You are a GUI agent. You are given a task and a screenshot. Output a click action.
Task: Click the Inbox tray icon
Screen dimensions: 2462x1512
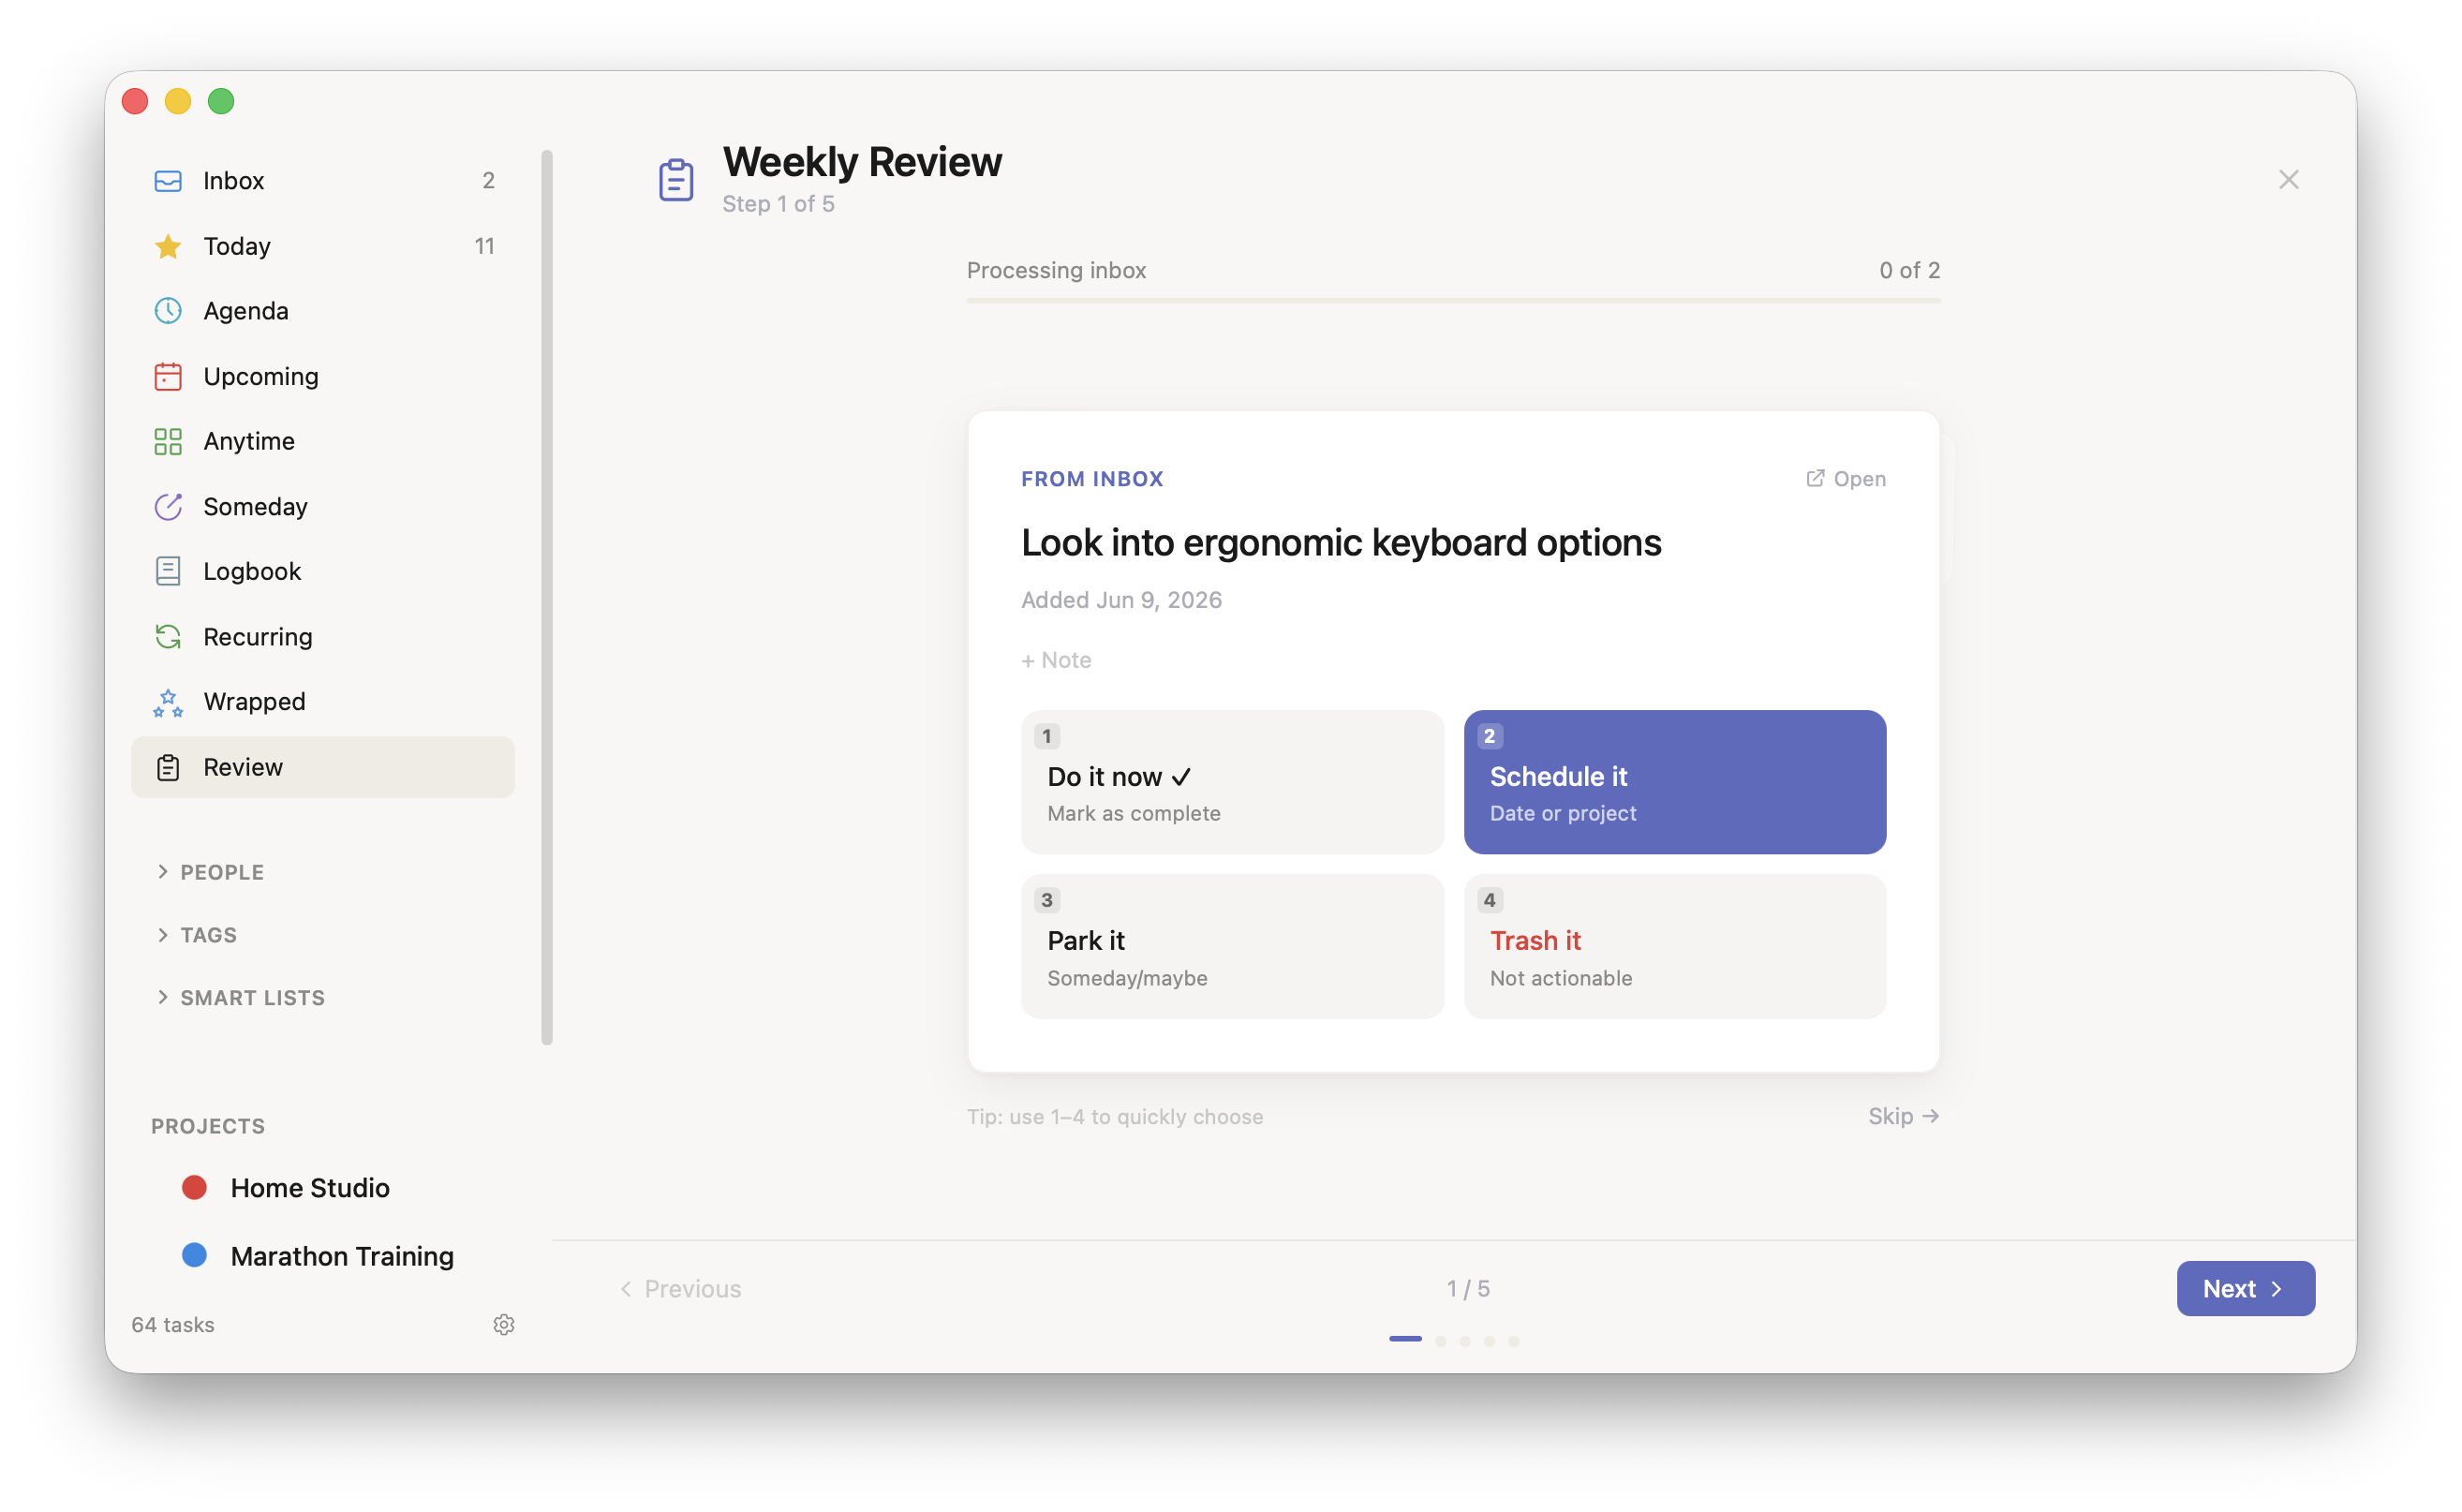pos(168,181)
